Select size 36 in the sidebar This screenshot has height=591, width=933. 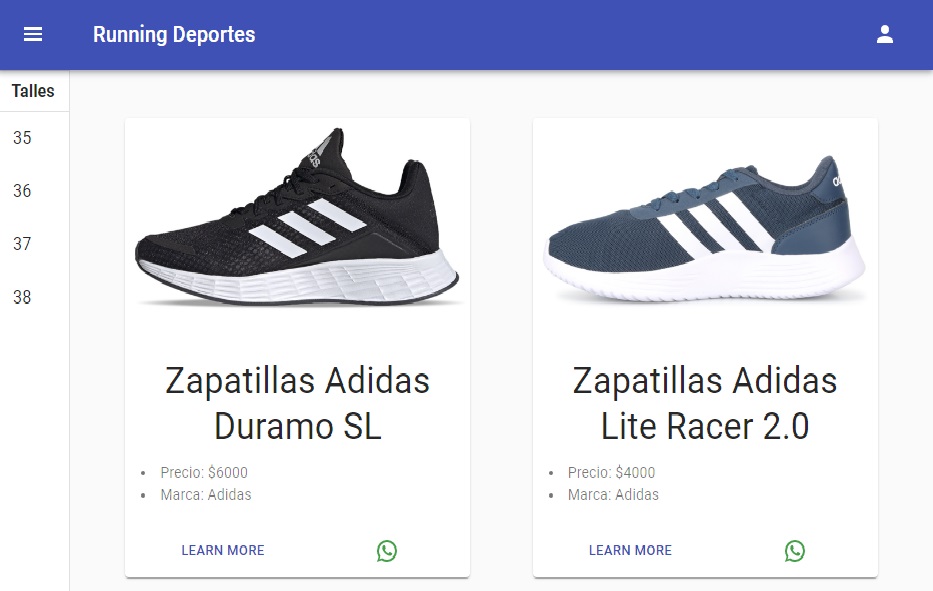coord(22,191)
